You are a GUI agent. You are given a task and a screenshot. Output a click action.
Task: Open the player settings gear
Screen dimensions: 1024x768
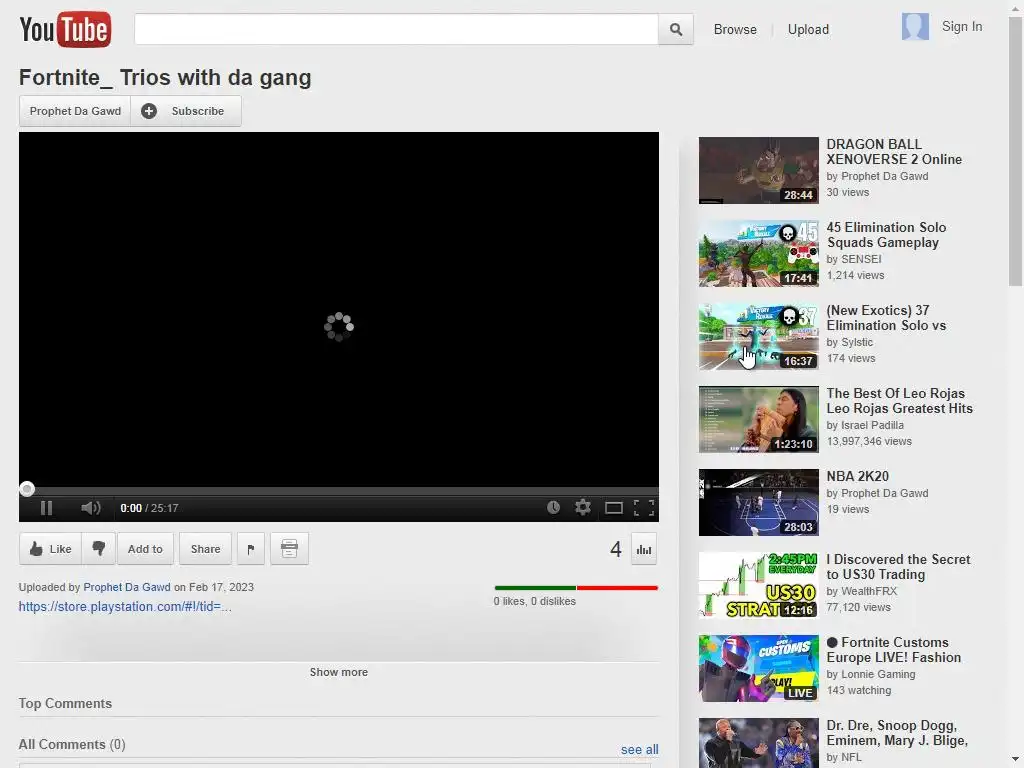(583, 507)
